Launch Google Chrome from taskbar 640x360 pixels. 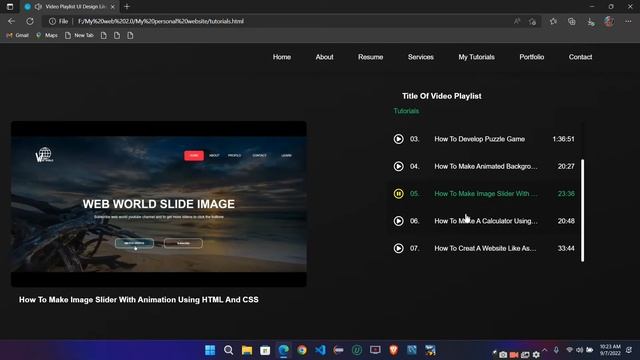(x=302, y=350)
